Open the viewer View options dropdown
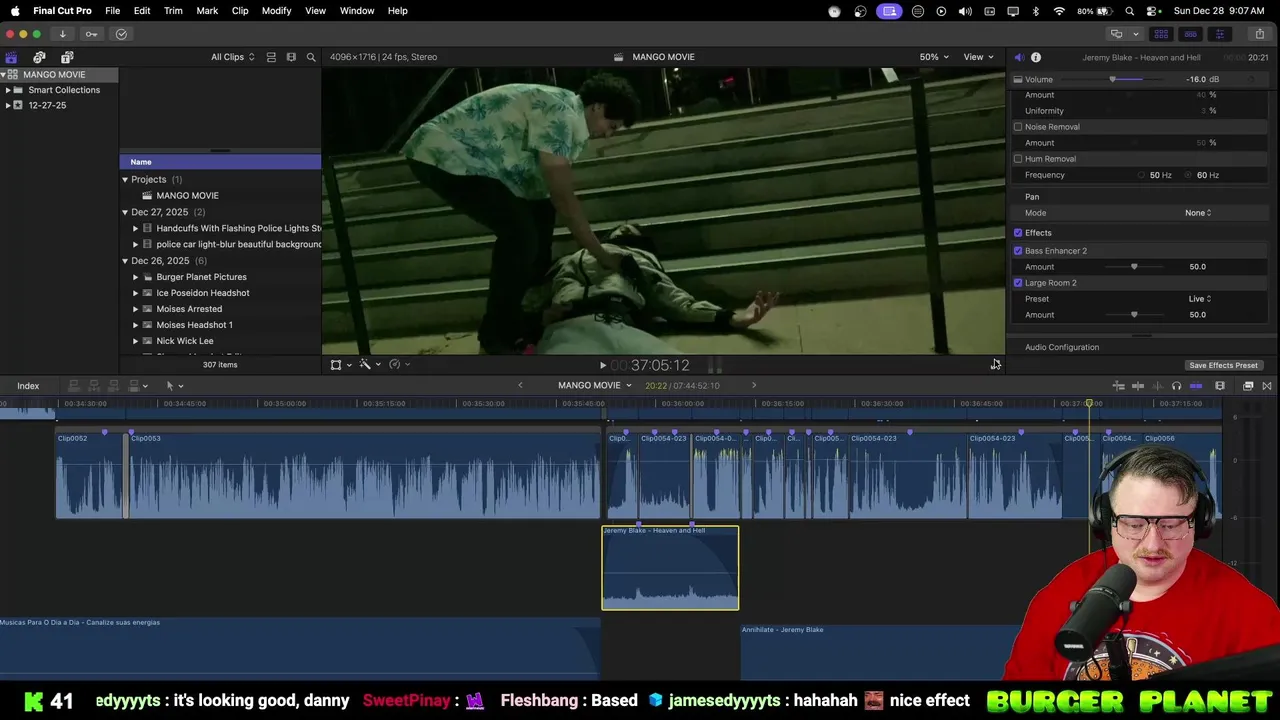Viewport: 1280px width, 720px height. tap(978, 57)
